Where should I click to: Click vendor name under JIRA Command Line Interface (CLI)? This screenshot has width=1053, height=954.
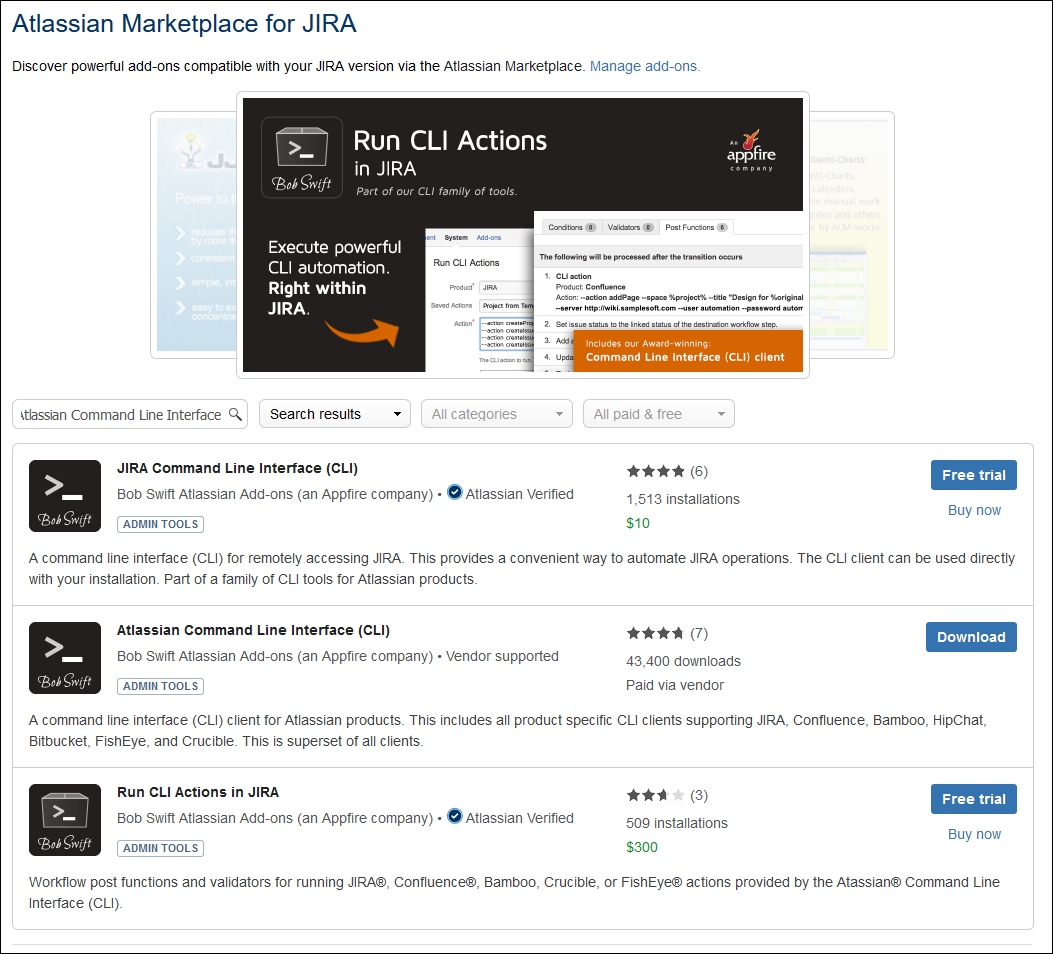pos(275,494)
